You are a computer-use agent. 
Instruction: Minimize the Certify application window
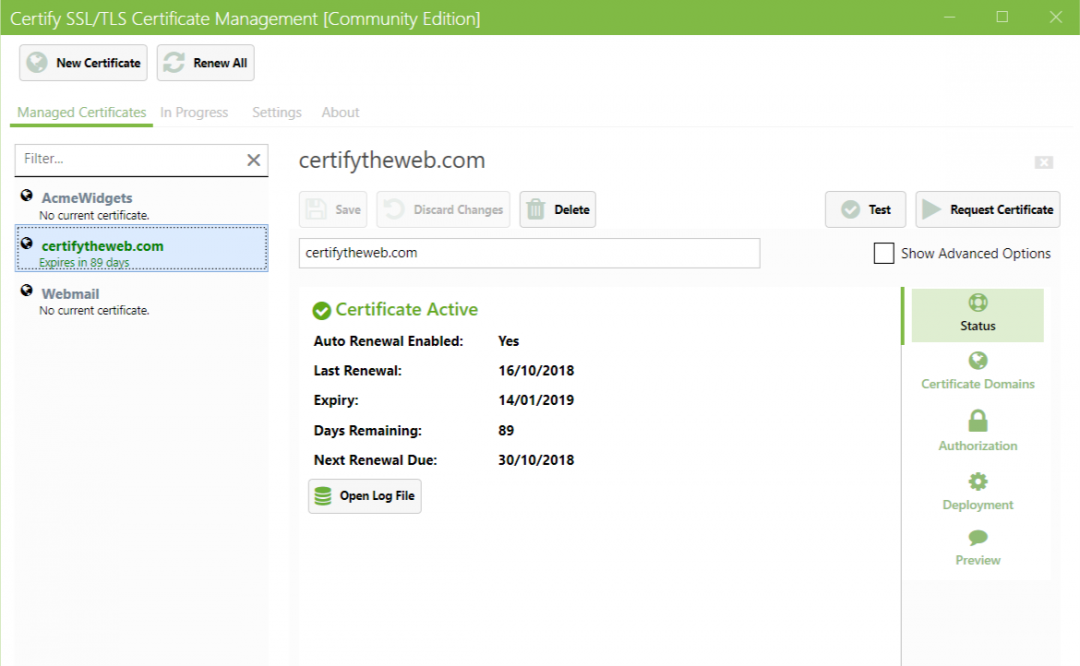(x=949, y=17)
